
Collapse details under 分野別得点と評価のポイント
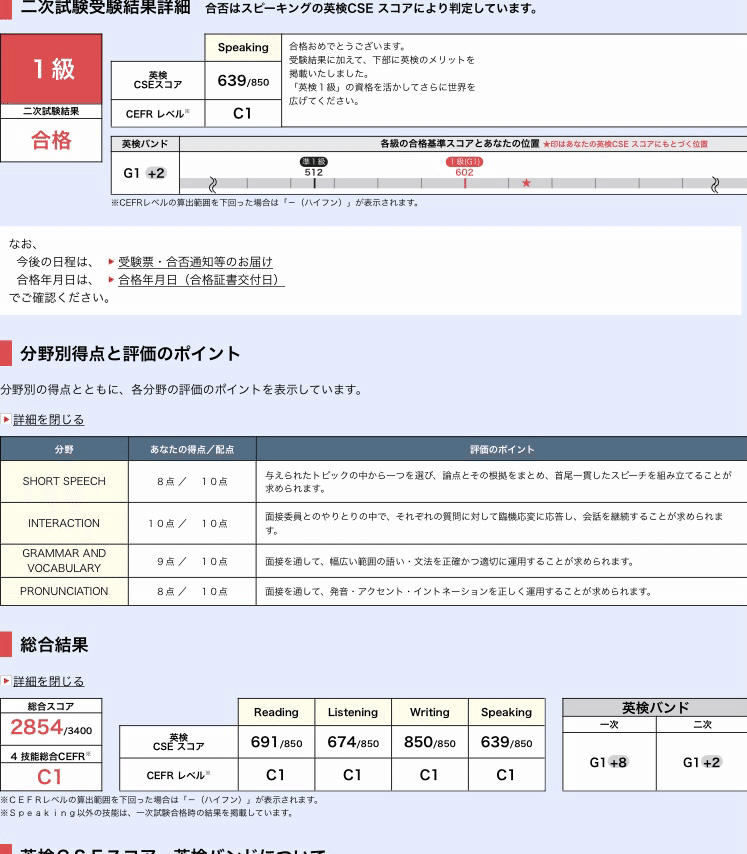(48, 419)
